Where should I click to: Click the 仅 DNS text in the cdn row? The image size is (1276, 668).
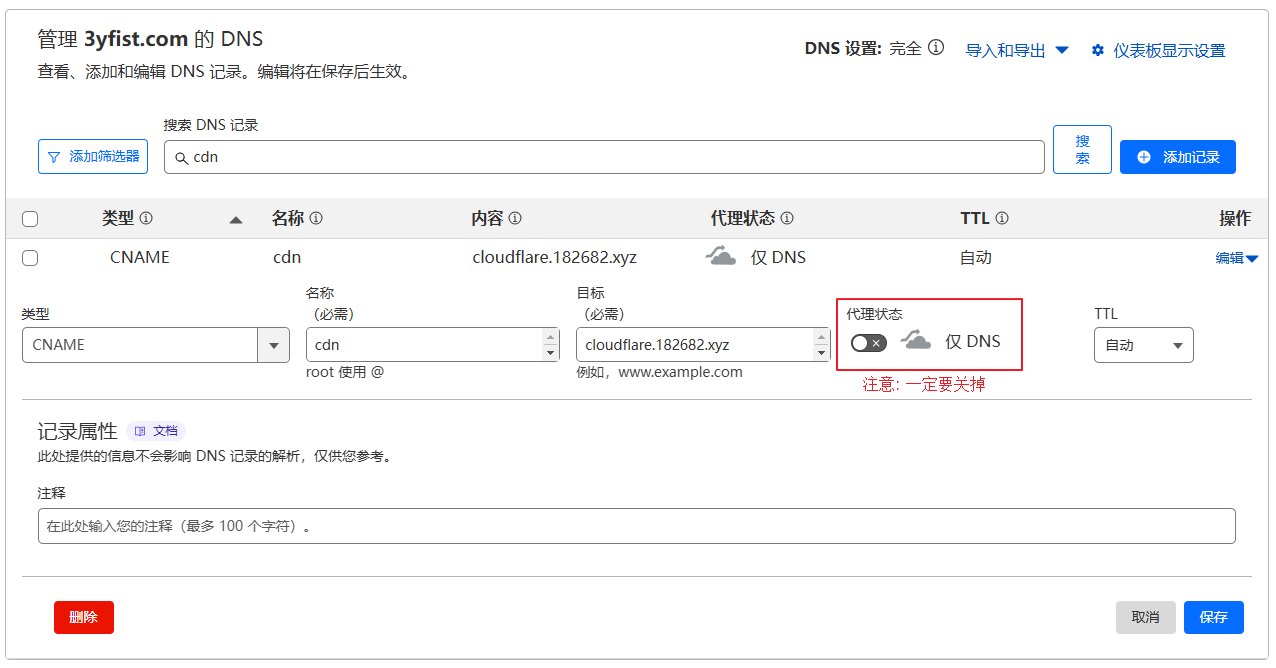pyautogui.click(x=778, y=257)
